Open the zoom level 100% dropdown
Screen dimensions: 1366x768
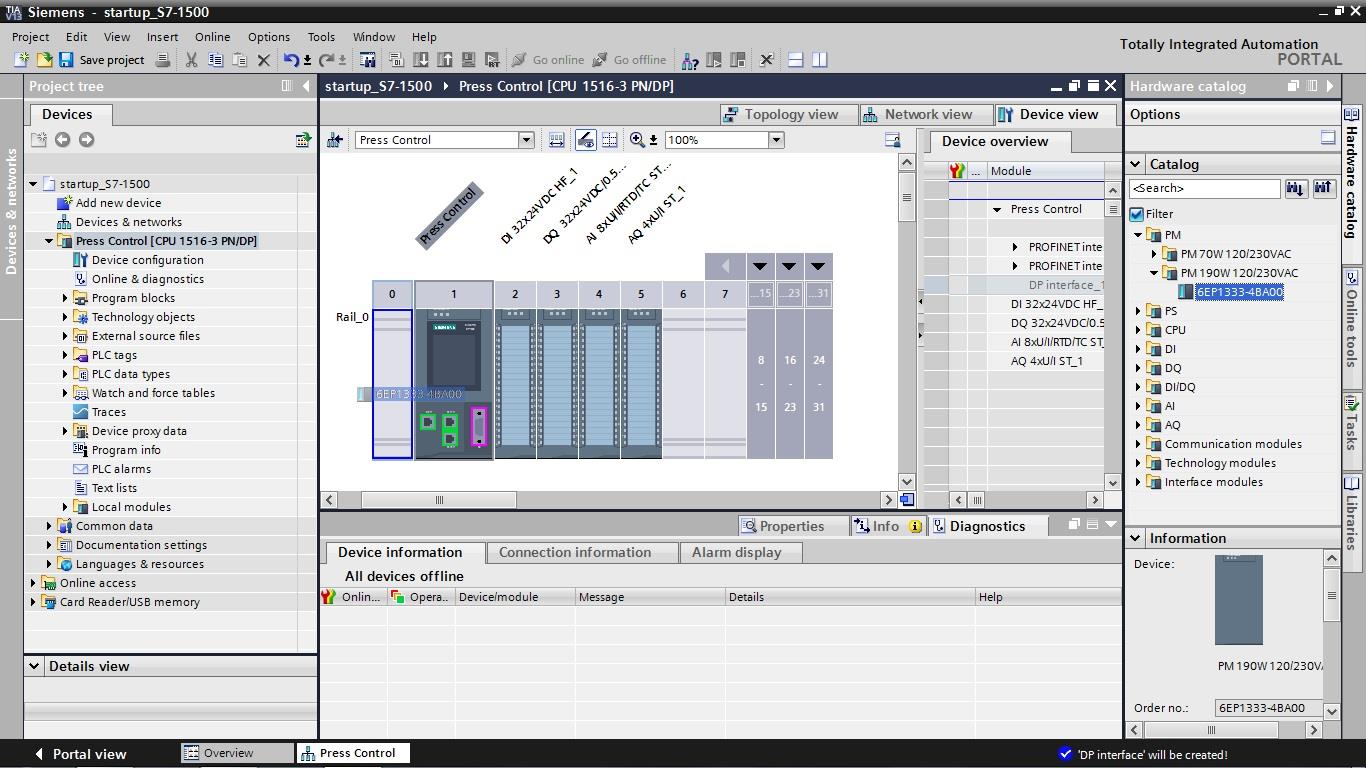pos(776,140)
